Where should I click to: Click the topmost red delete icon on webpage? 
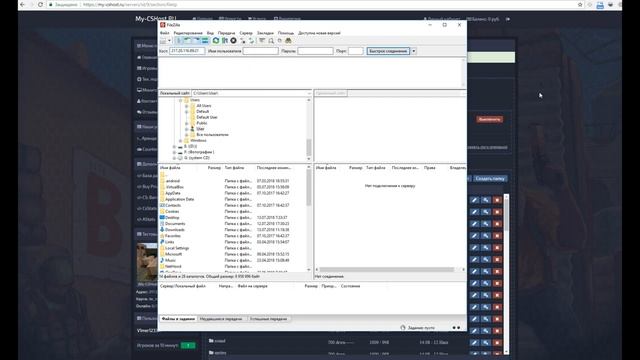pyautogui.click(x=497, y=200)
